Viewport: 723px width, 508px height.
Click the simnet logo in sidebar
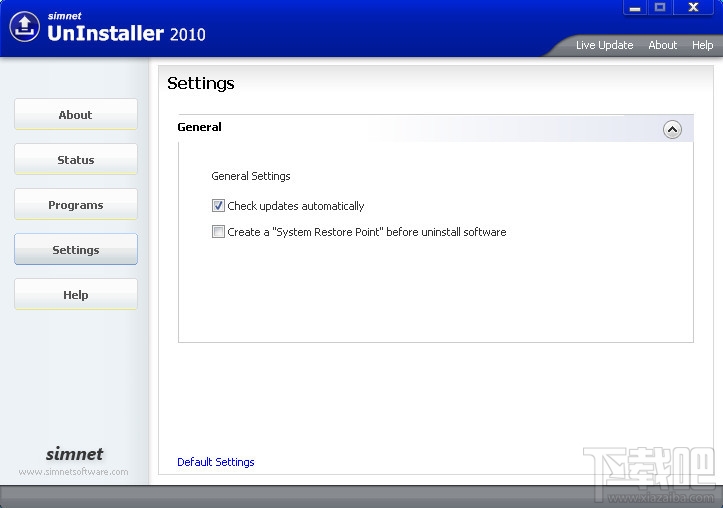[x=74, y=454]
